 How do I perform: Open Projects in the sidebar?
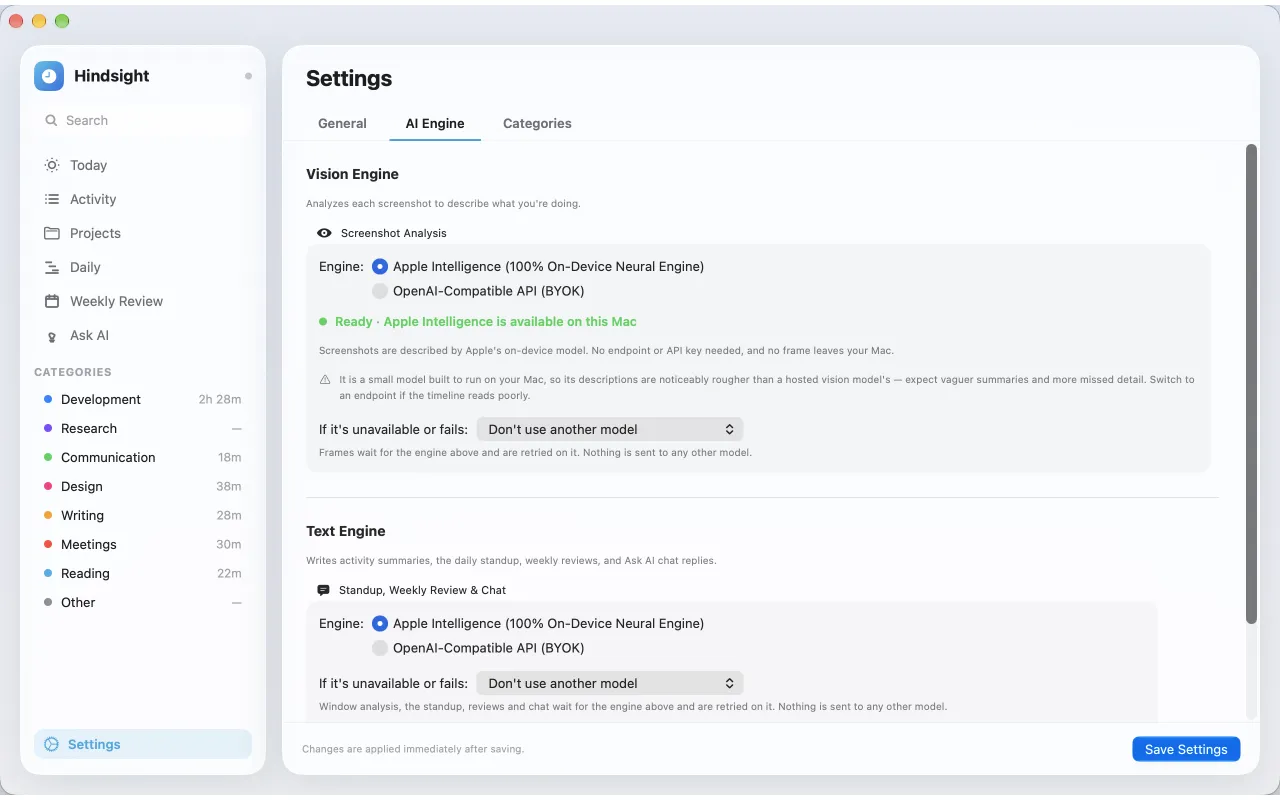(143, 233)
